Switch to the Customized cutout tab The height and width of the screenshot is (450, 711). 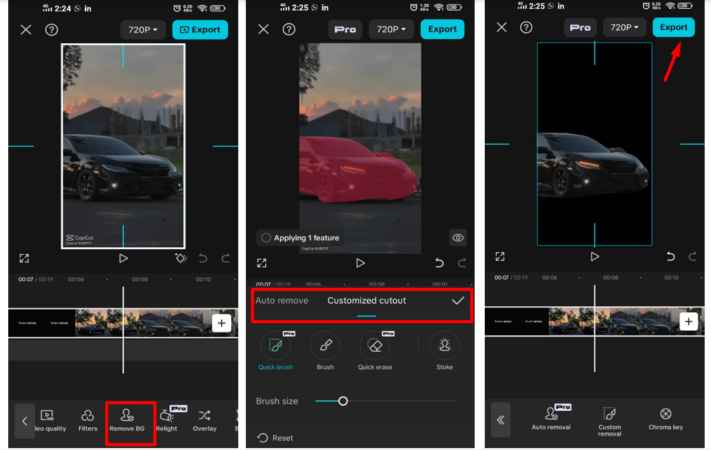(x=367, y=300)
